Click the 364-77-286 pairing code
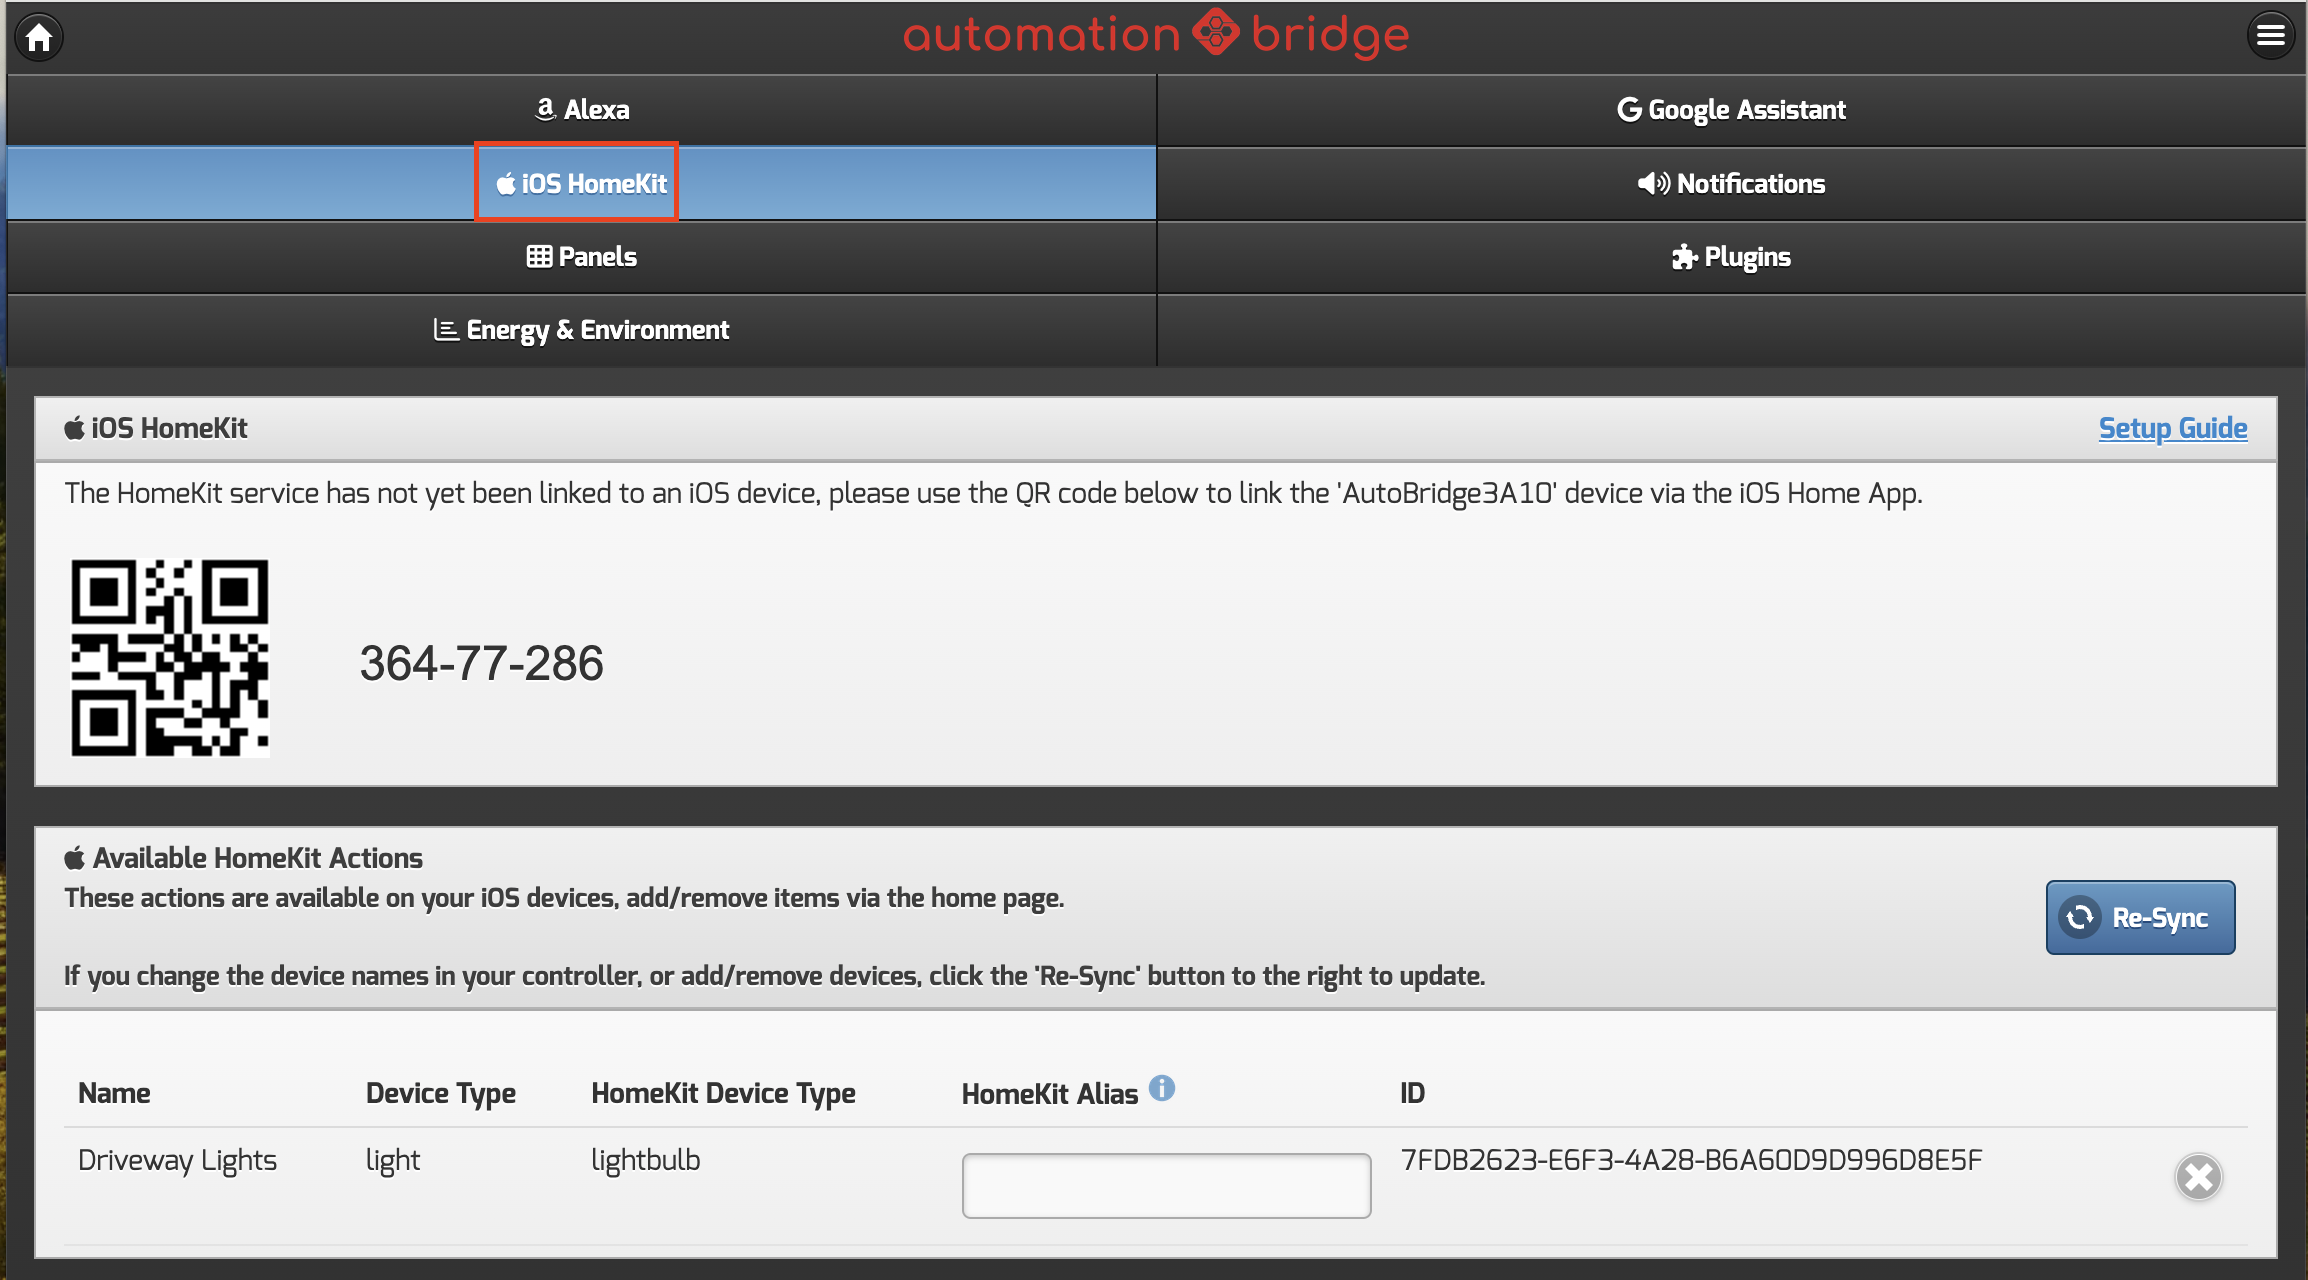This screenshot has height=1280, width=2308. pyautogui.click(x=481, y=663)
